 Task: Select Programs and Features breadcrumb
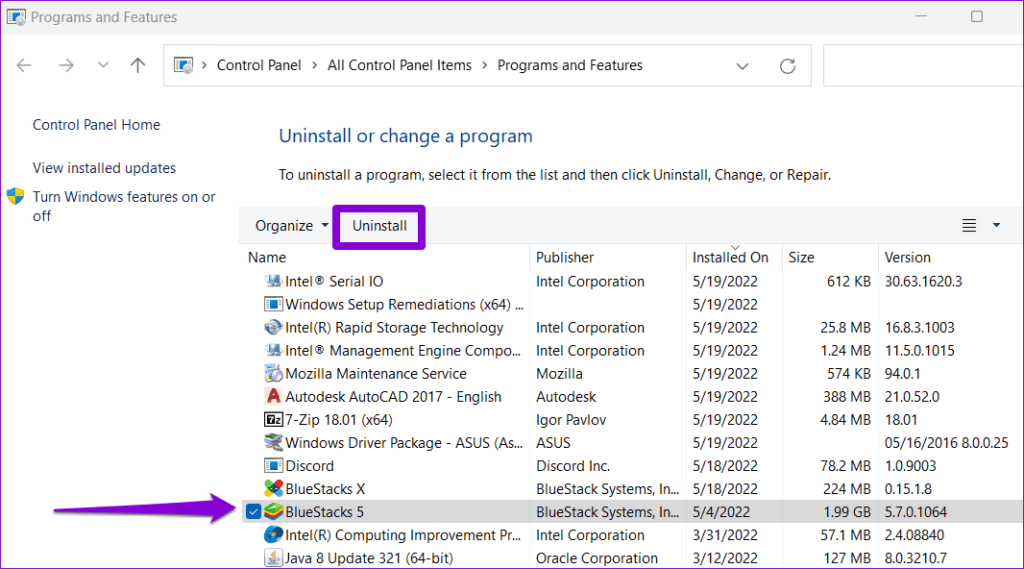click(x=569, y=65)
